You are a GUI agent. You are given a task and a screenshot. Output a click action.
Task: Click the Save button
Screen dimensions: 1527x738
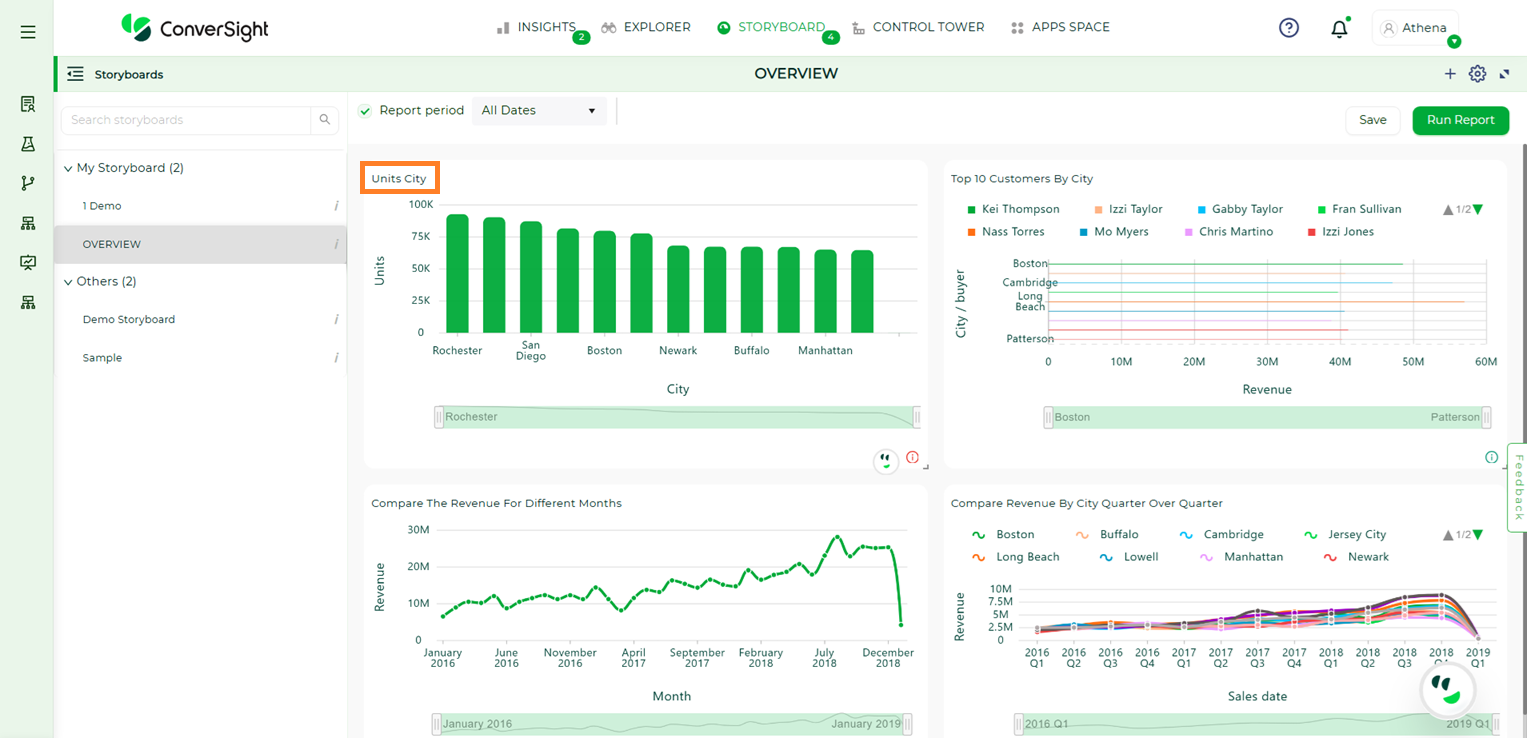click(1373, 120)
